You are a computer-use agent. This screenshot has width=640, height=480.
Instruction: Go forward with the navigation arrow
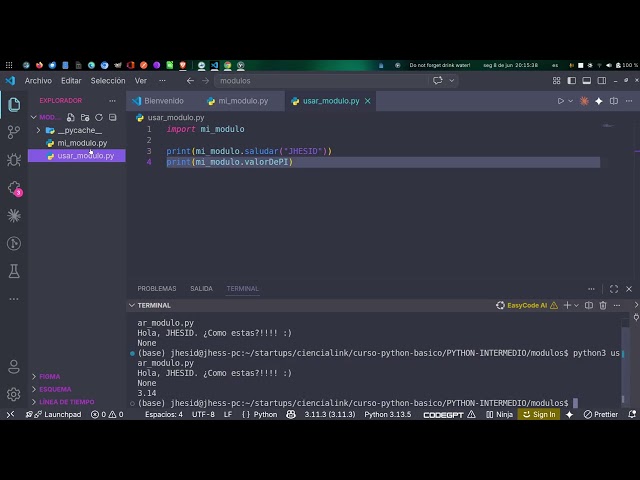pyautogui.click(x=205, y=81)
